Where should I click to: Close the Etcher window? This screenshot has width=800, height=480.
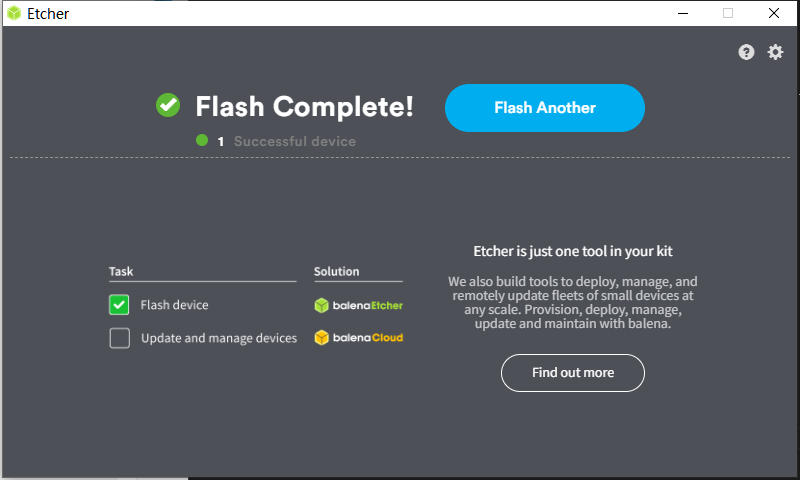[773, 13]
